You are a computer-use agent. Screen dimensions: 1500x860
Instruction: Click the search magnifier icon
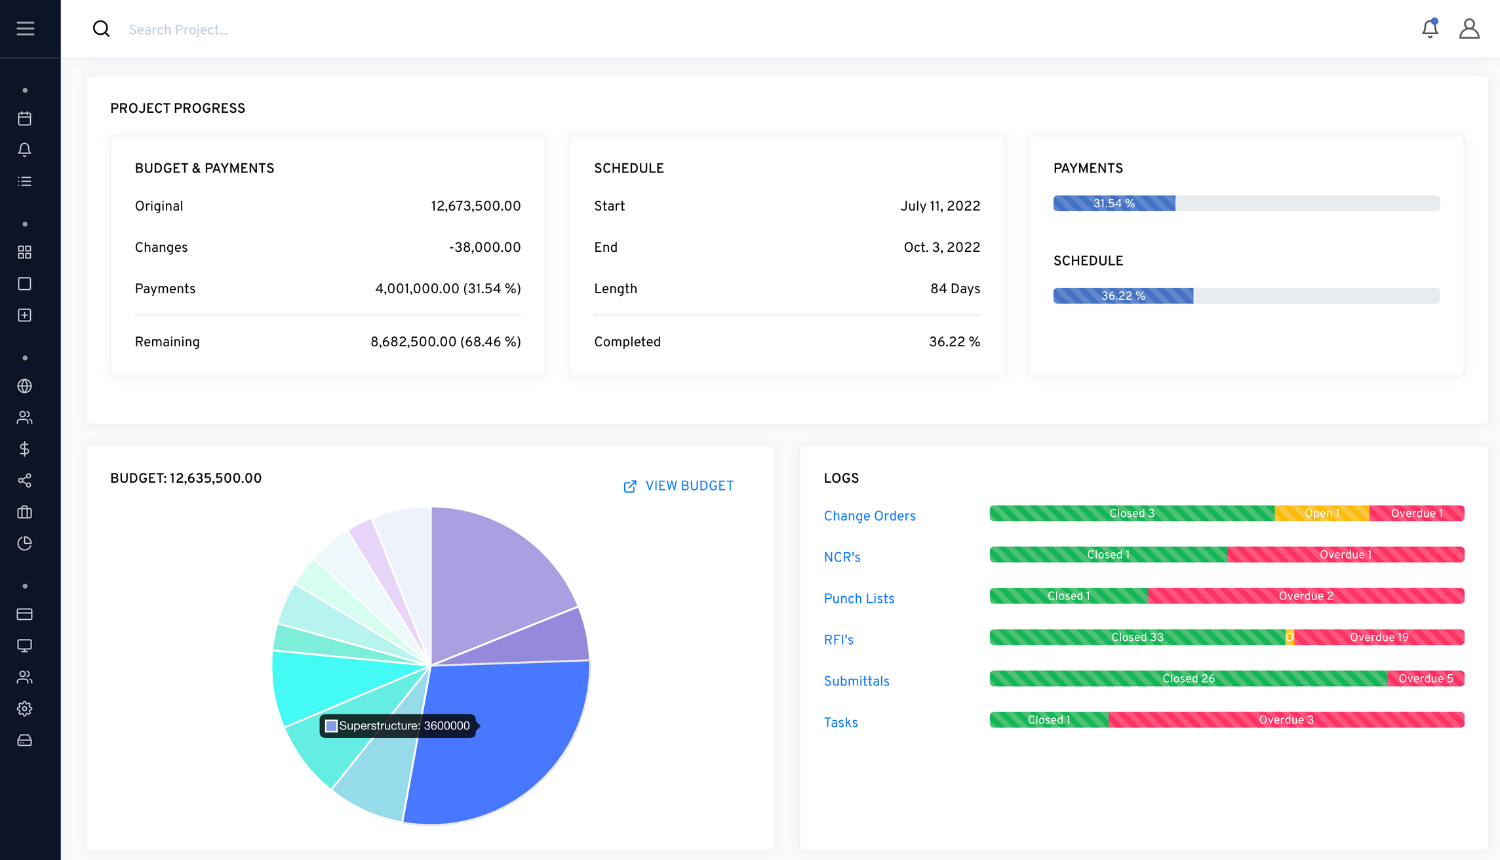[x=101, y=29]
